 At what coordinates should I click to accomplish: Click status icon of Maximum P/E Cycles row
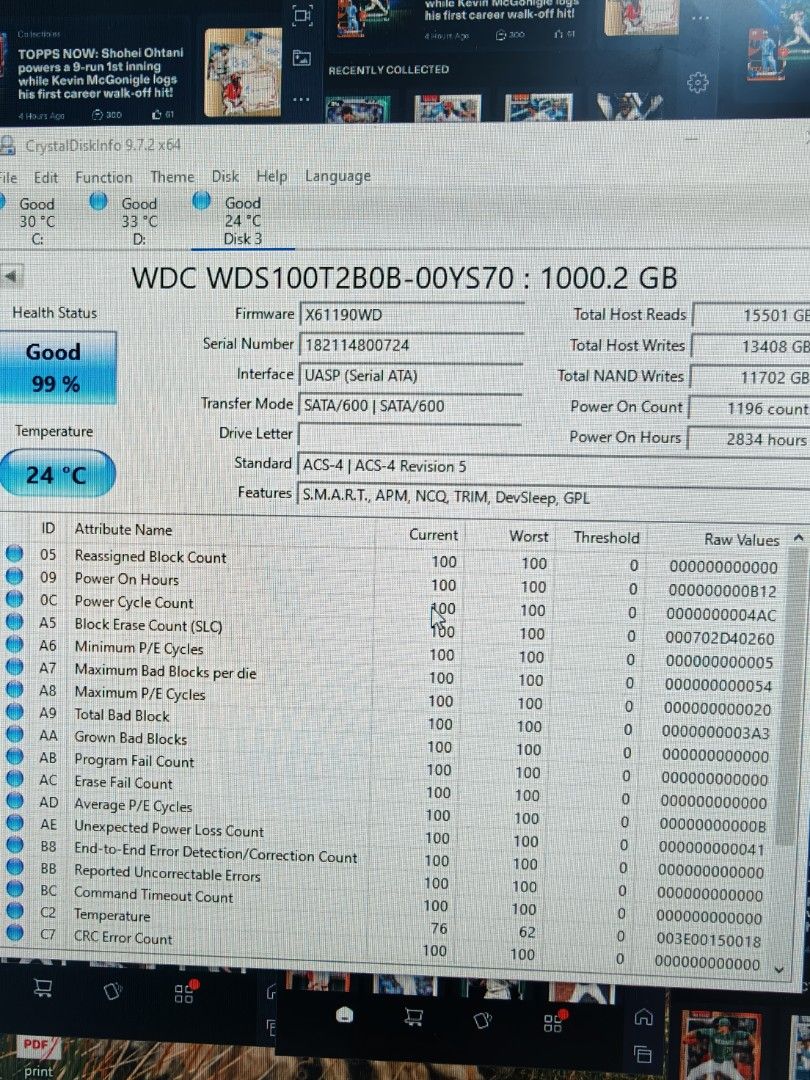[x=14, y=689]
